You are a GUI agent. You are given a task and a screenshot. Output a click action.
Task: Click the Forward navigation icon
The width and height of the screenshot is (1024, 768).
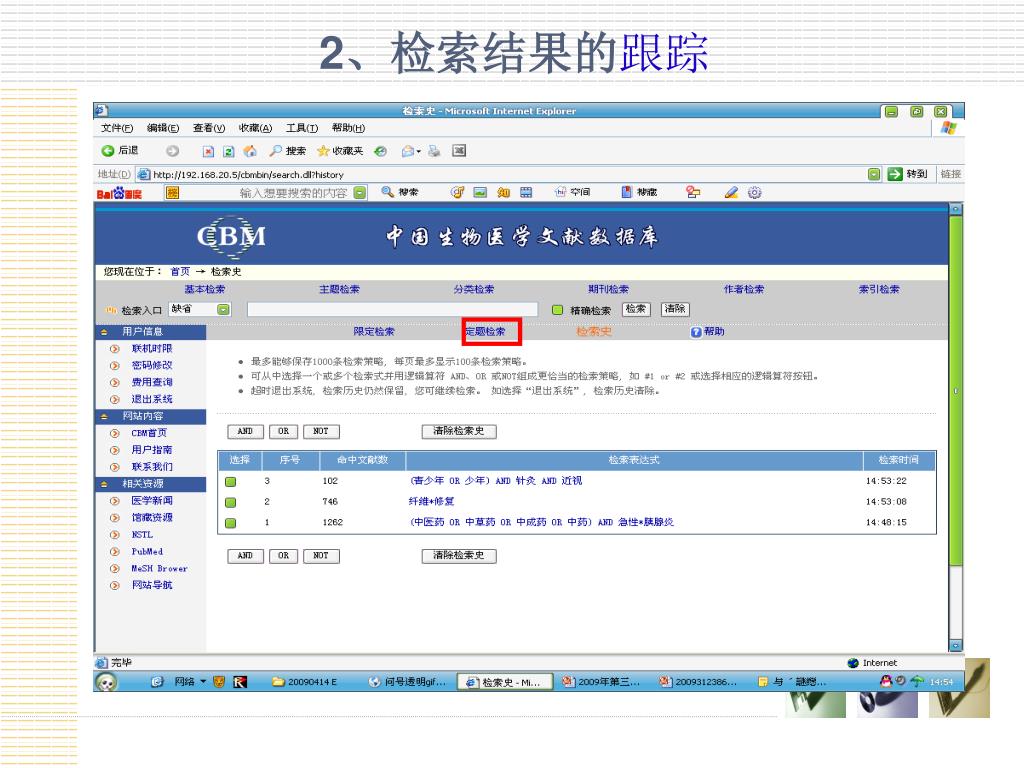pos(172,151)
